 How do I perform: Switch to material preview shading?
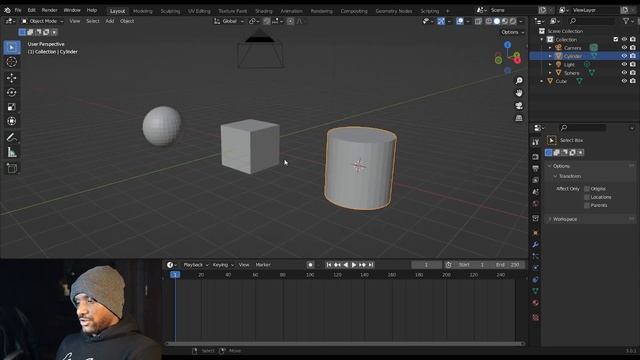[505, 21]
